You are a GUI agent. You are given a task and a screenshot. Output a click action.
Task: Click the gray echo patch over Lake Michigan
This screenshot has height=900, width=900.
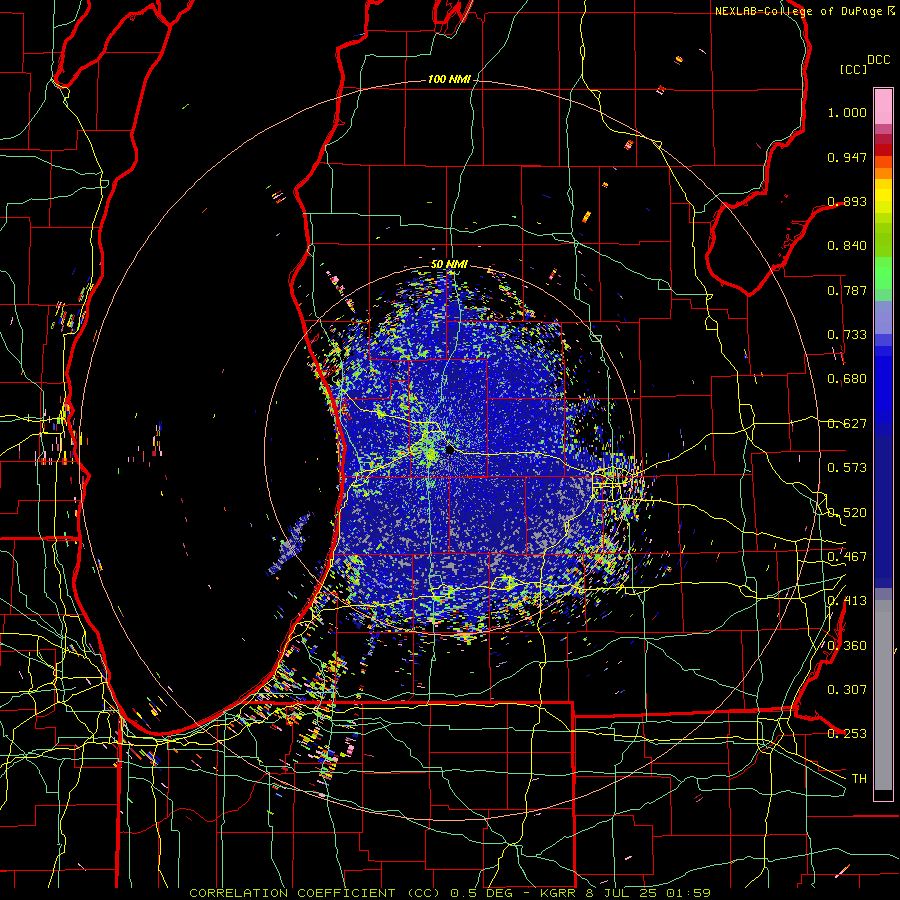point(289,544)
